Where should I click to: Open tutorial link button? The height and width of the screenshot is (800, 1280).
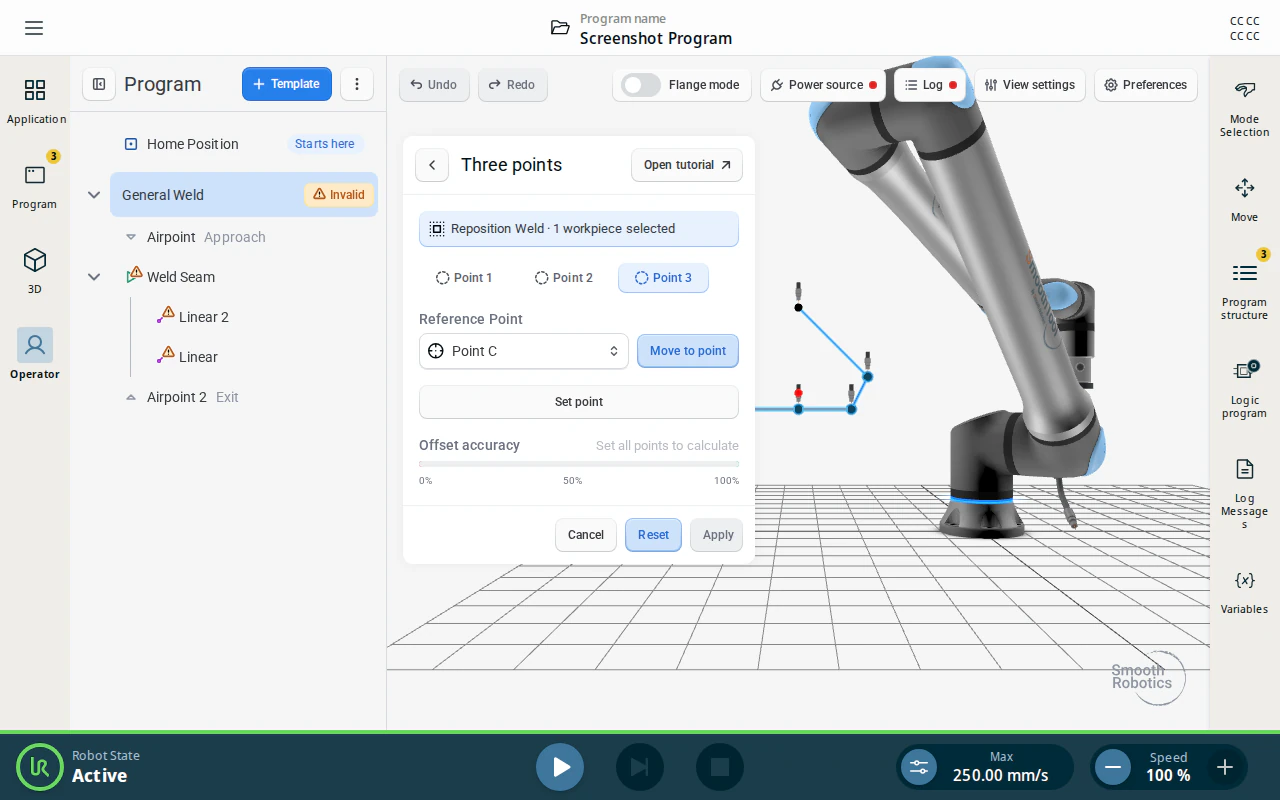[687, 165]
